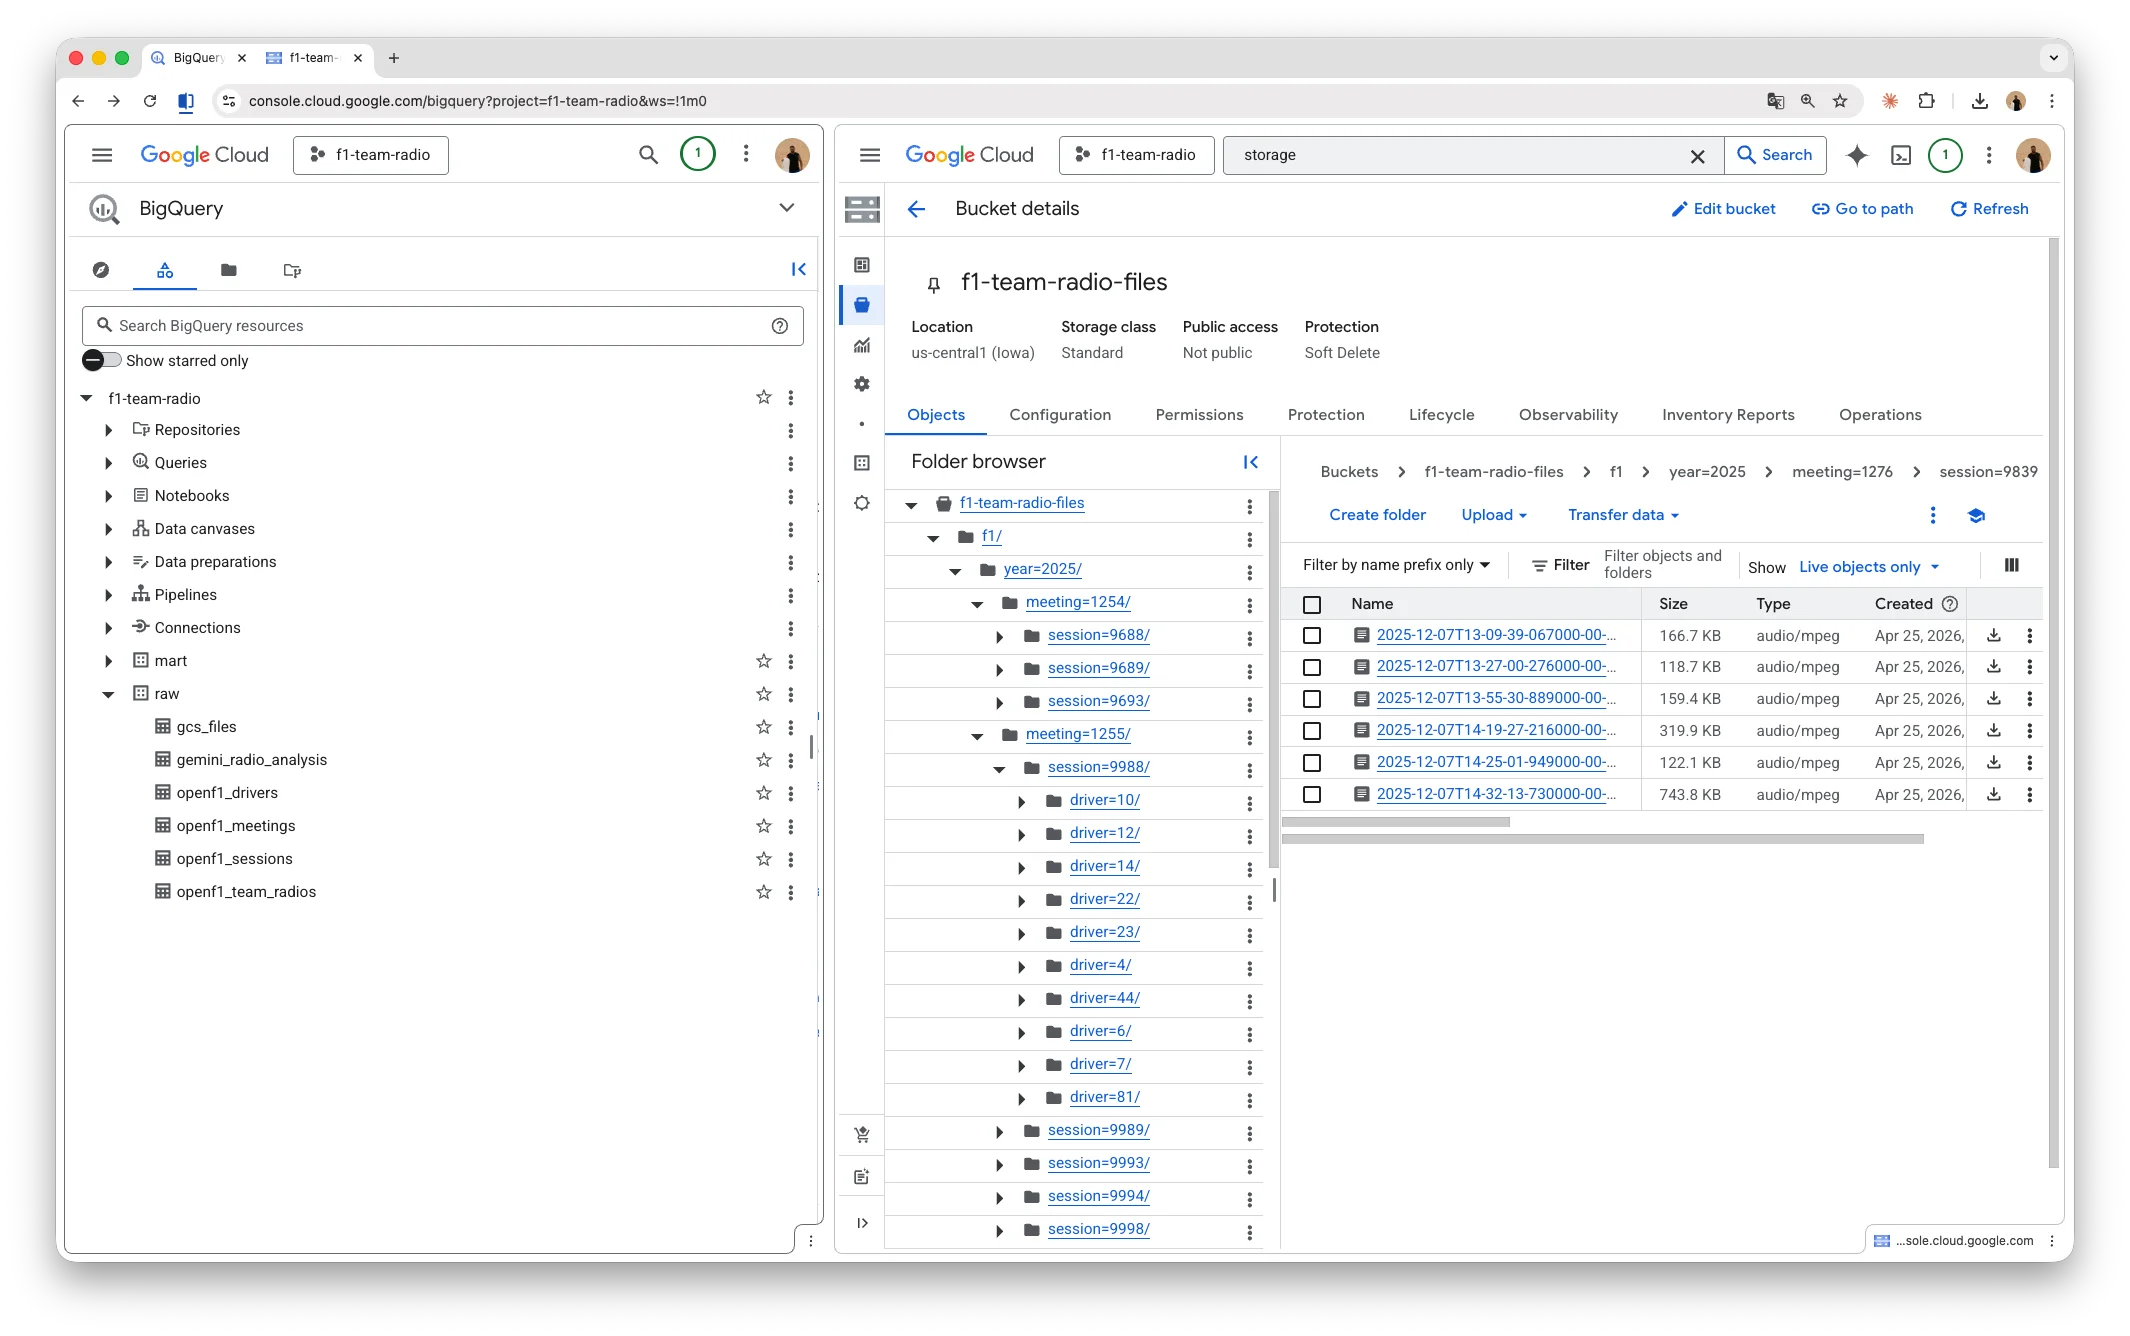Expand the driver=44 folder
Viewport: 2130px width, 1336px height.
tap(1021, 999)
